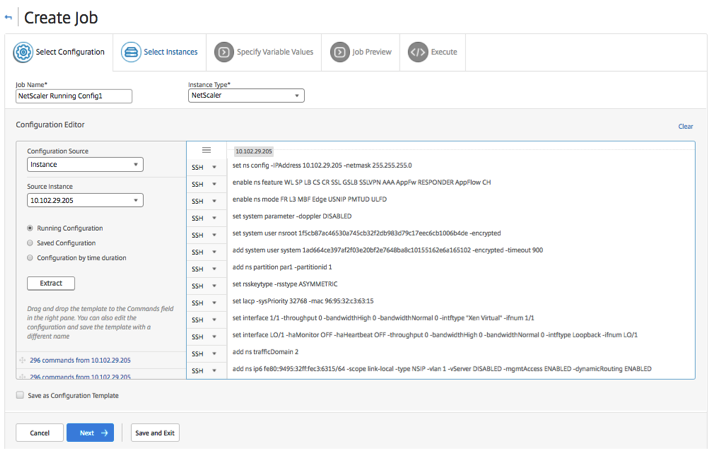Click the enable ns mode FR L3 command
Image resolution: width=712 pixels, height=449 pixels.
click(309, 199)
